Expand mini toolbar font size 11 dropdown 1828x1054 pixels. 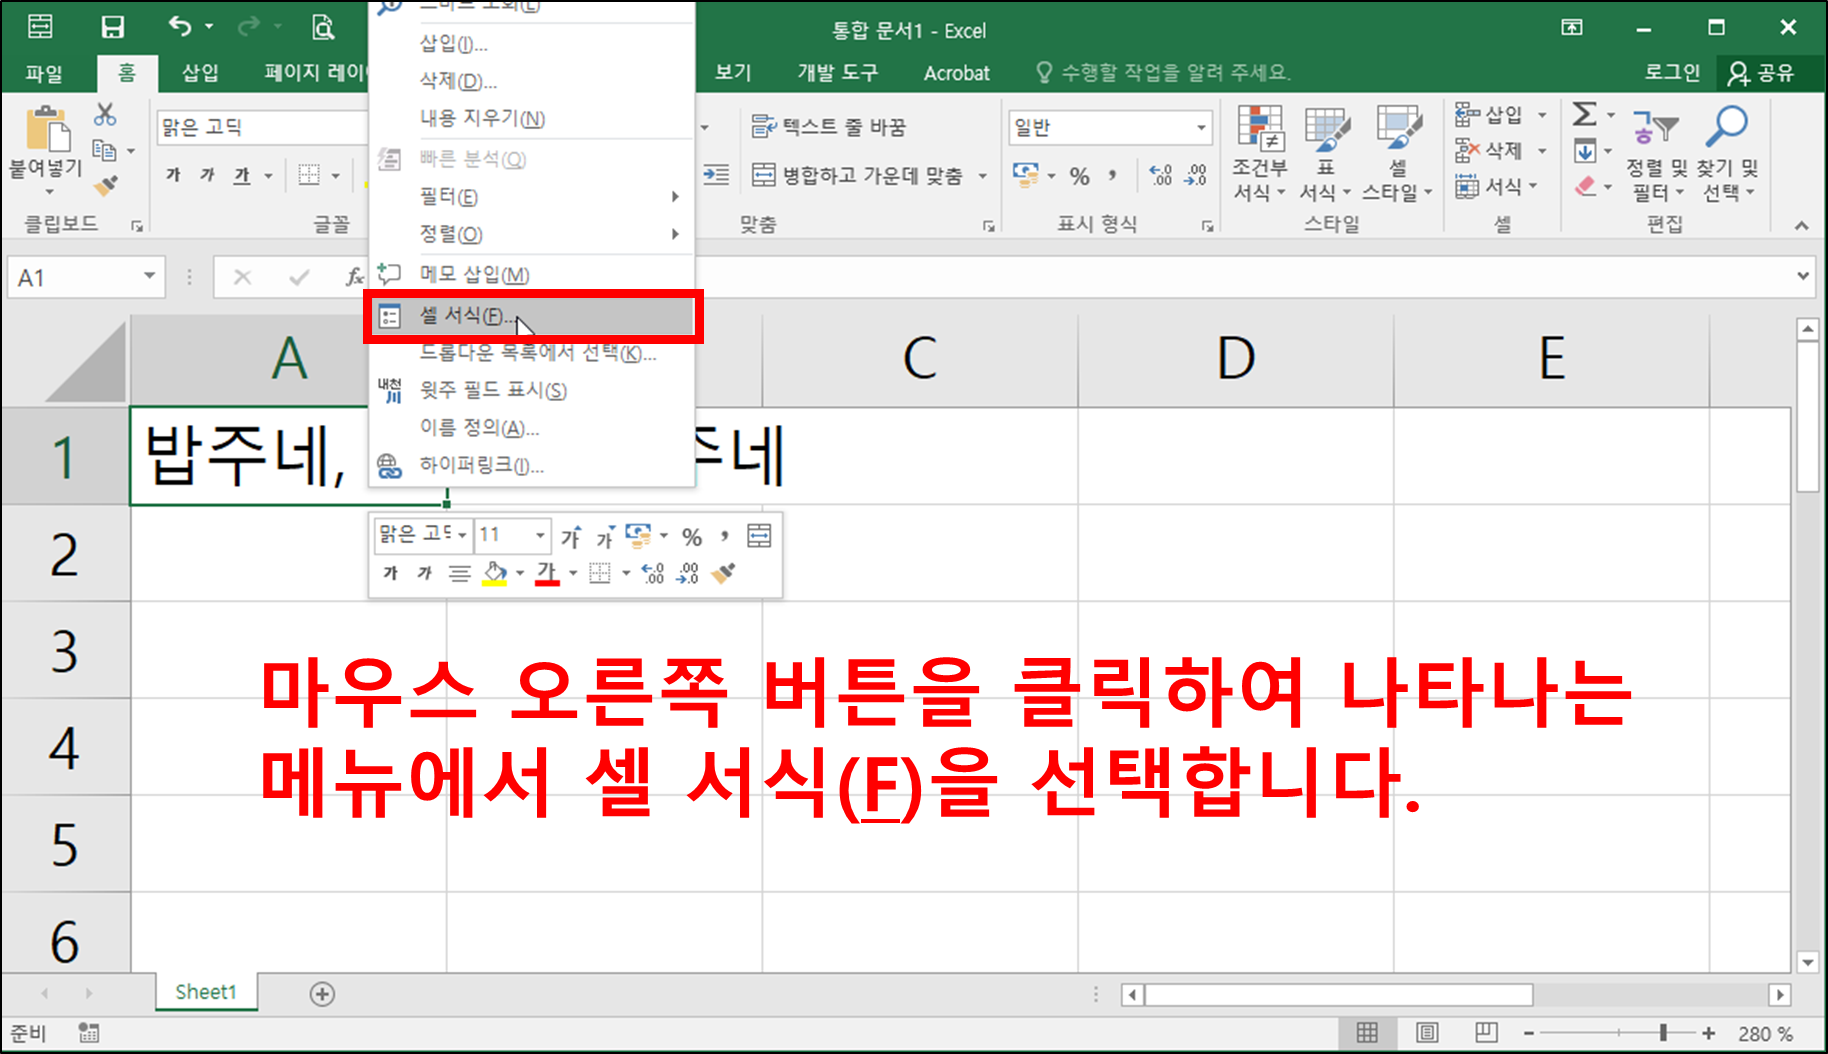click(x=540, y=535)
